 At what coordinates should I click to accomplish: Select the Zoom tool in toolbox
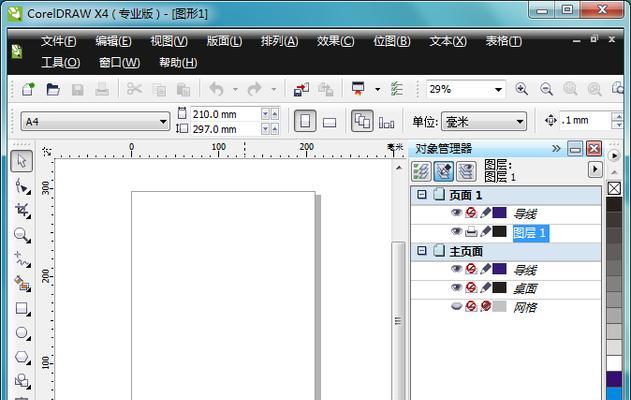22,235
